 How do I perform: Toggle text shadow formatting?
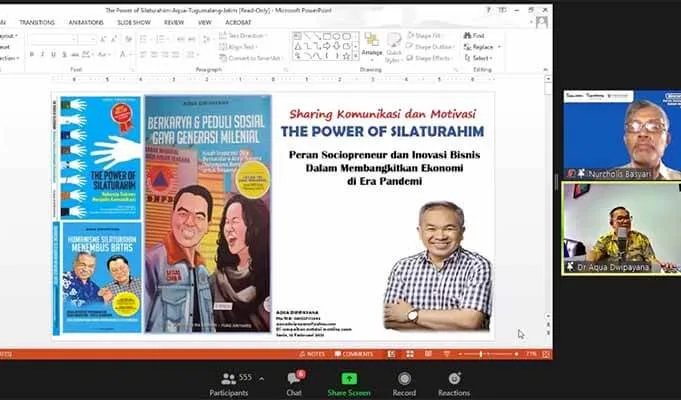[64, 55]
